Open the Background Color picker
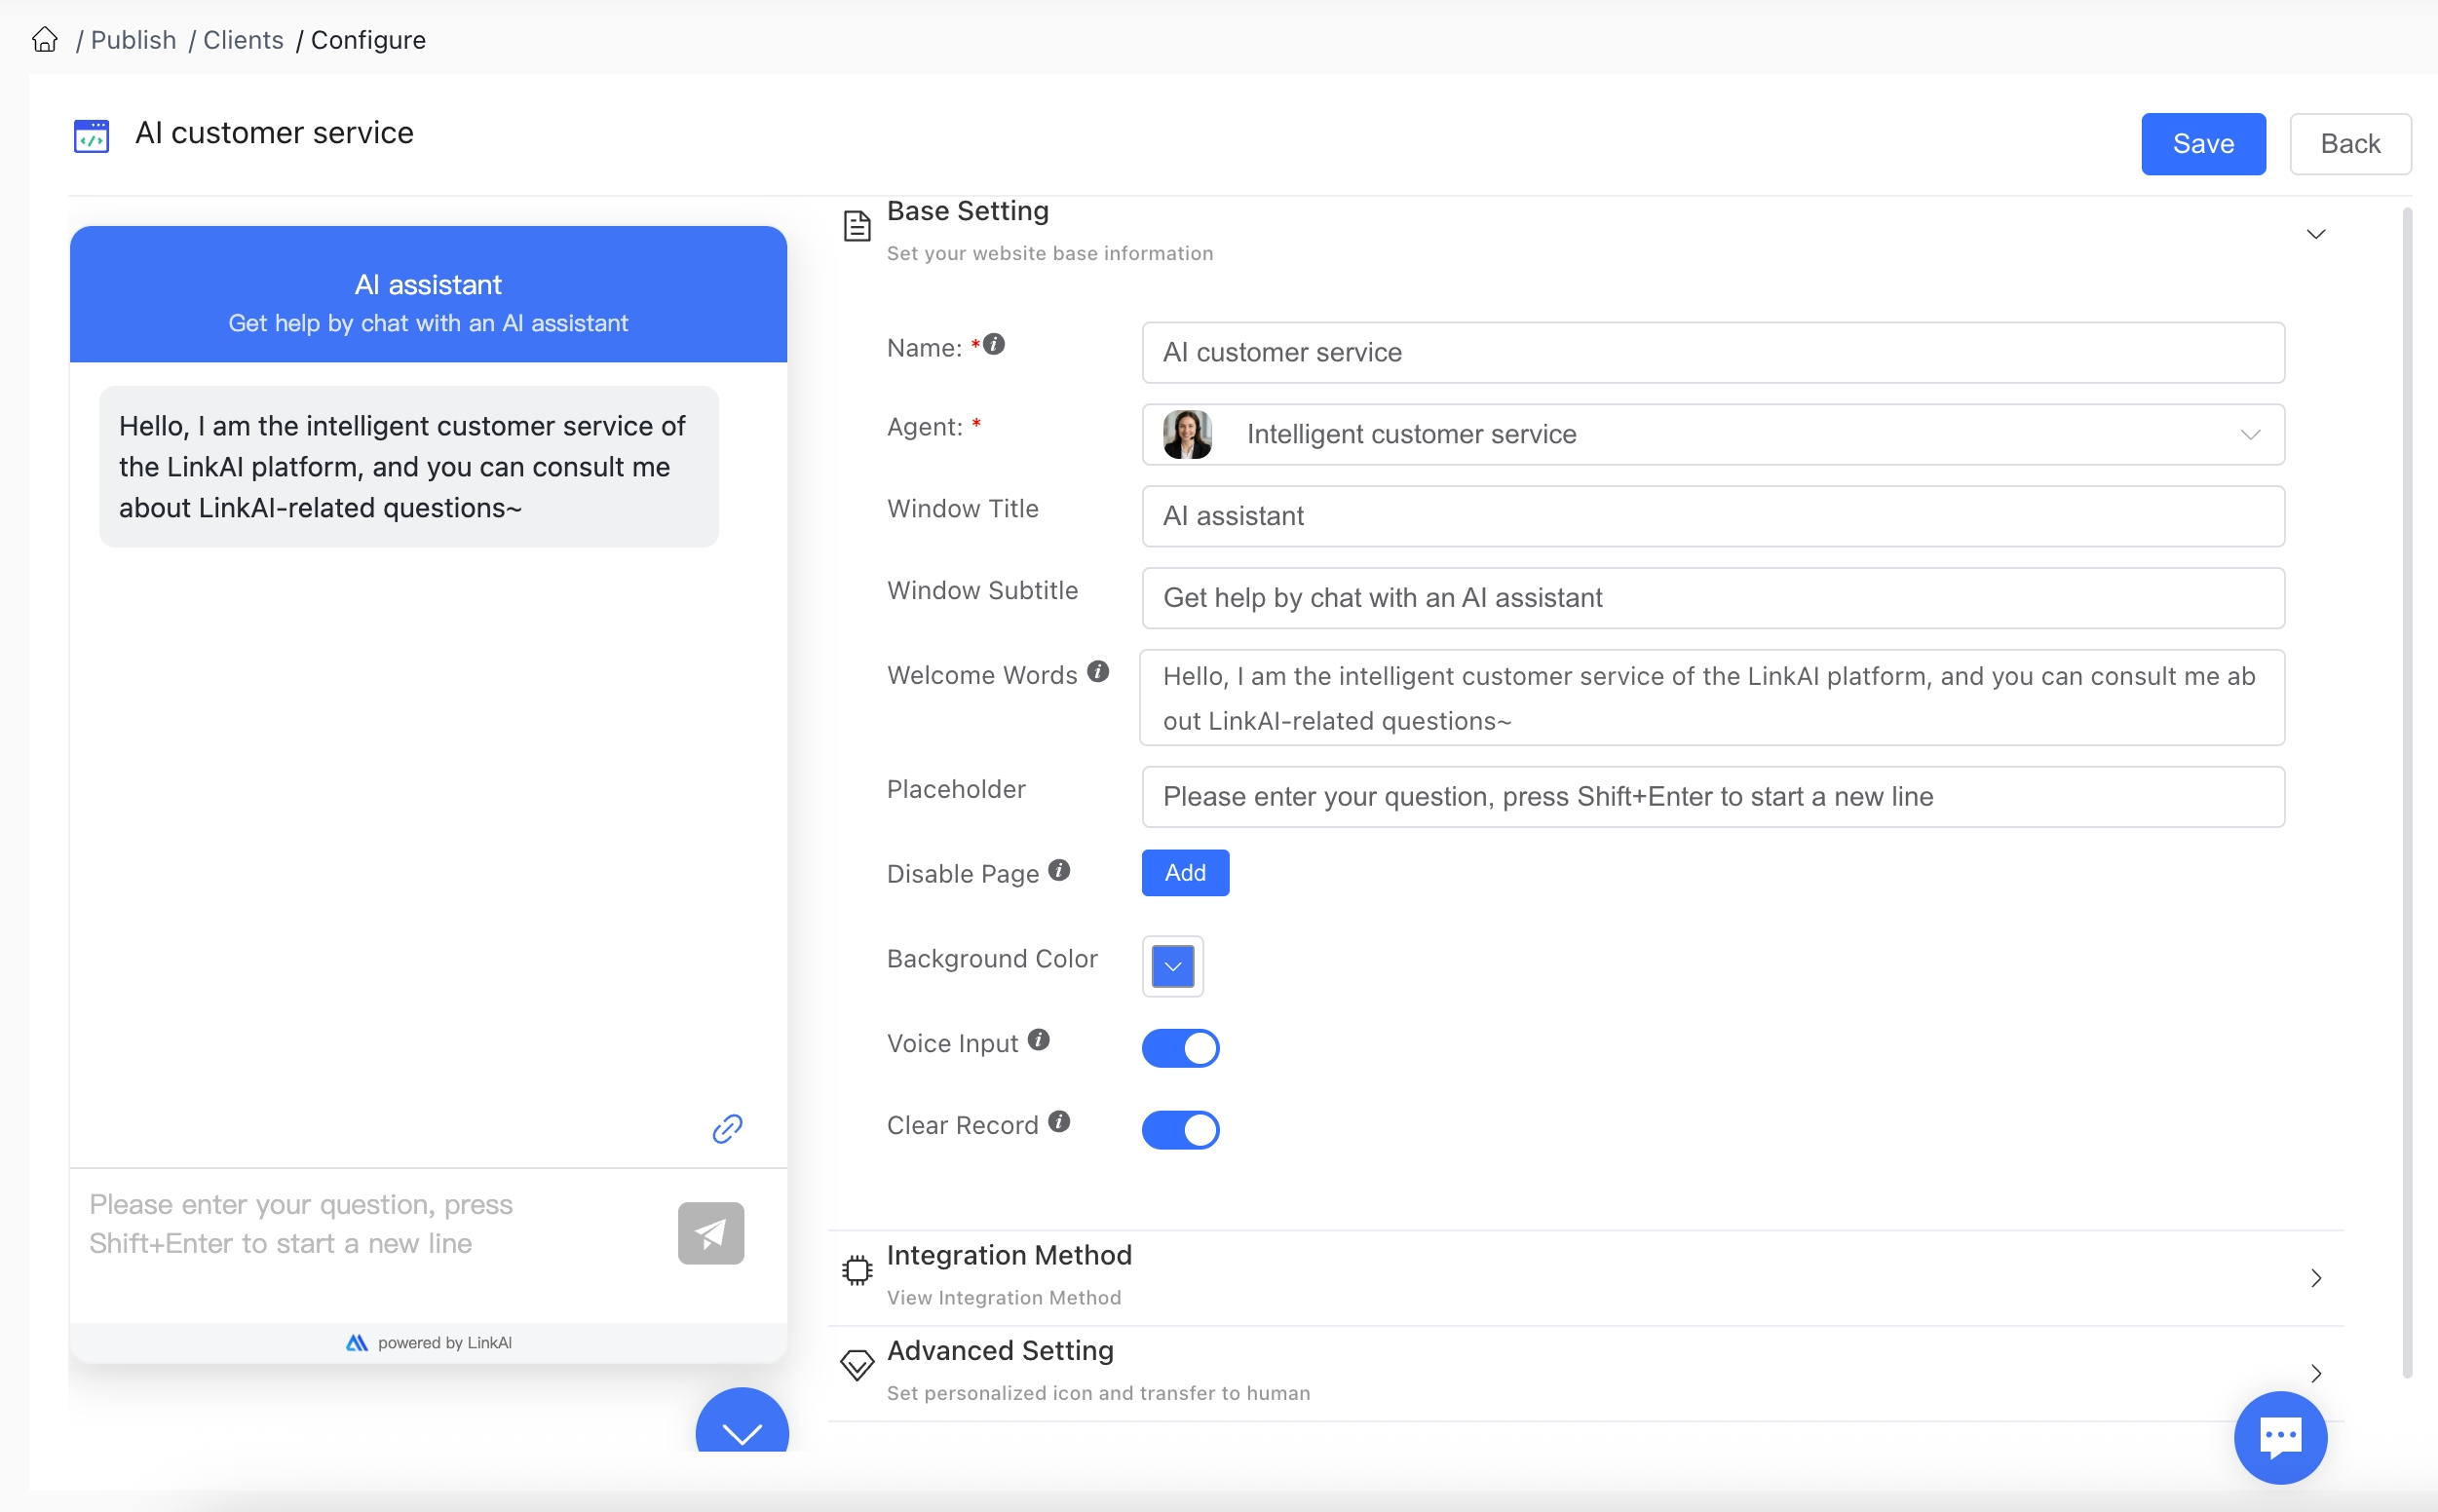The width and height of the screenshot is (2438, 1512). coord(1173,966)
